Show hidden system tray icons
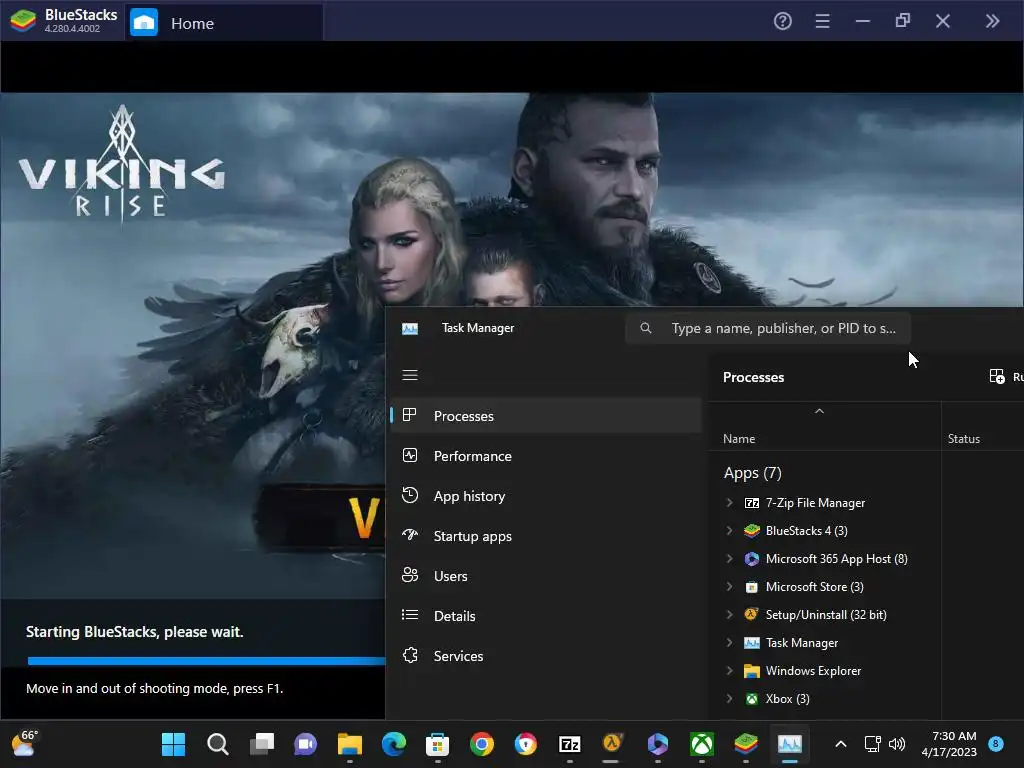Screen dimensions: 1024x768 (x=840, y=744)
